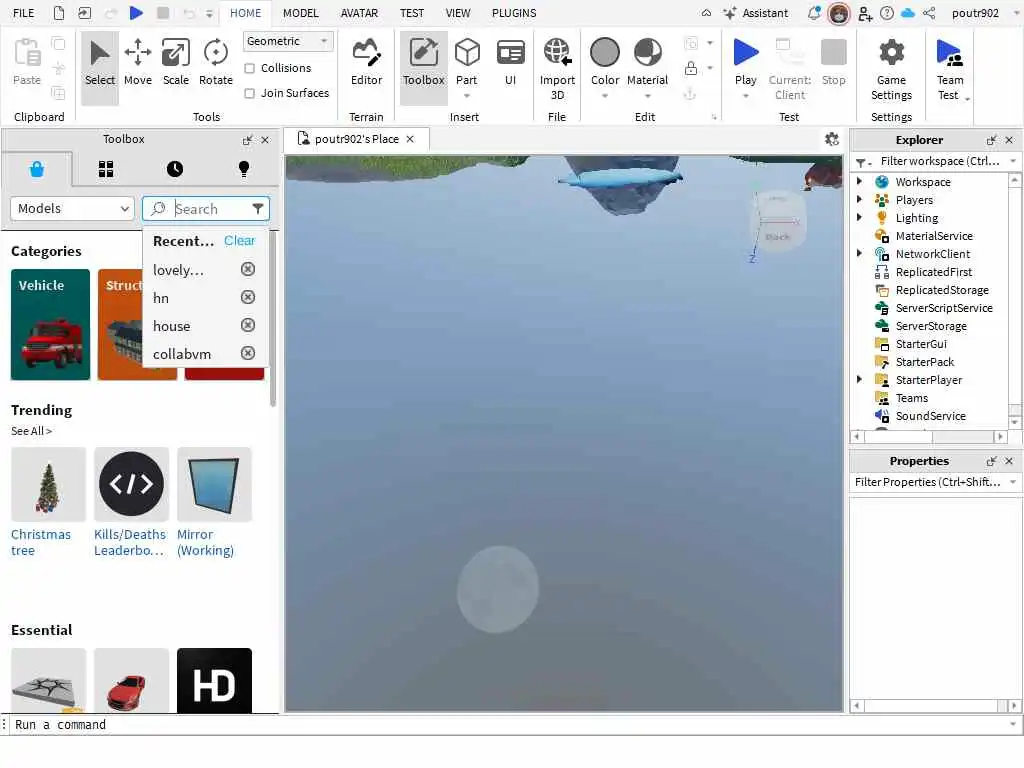Click the Christmas tree thumbnail
1024x768 pixels.
[48, 484]
